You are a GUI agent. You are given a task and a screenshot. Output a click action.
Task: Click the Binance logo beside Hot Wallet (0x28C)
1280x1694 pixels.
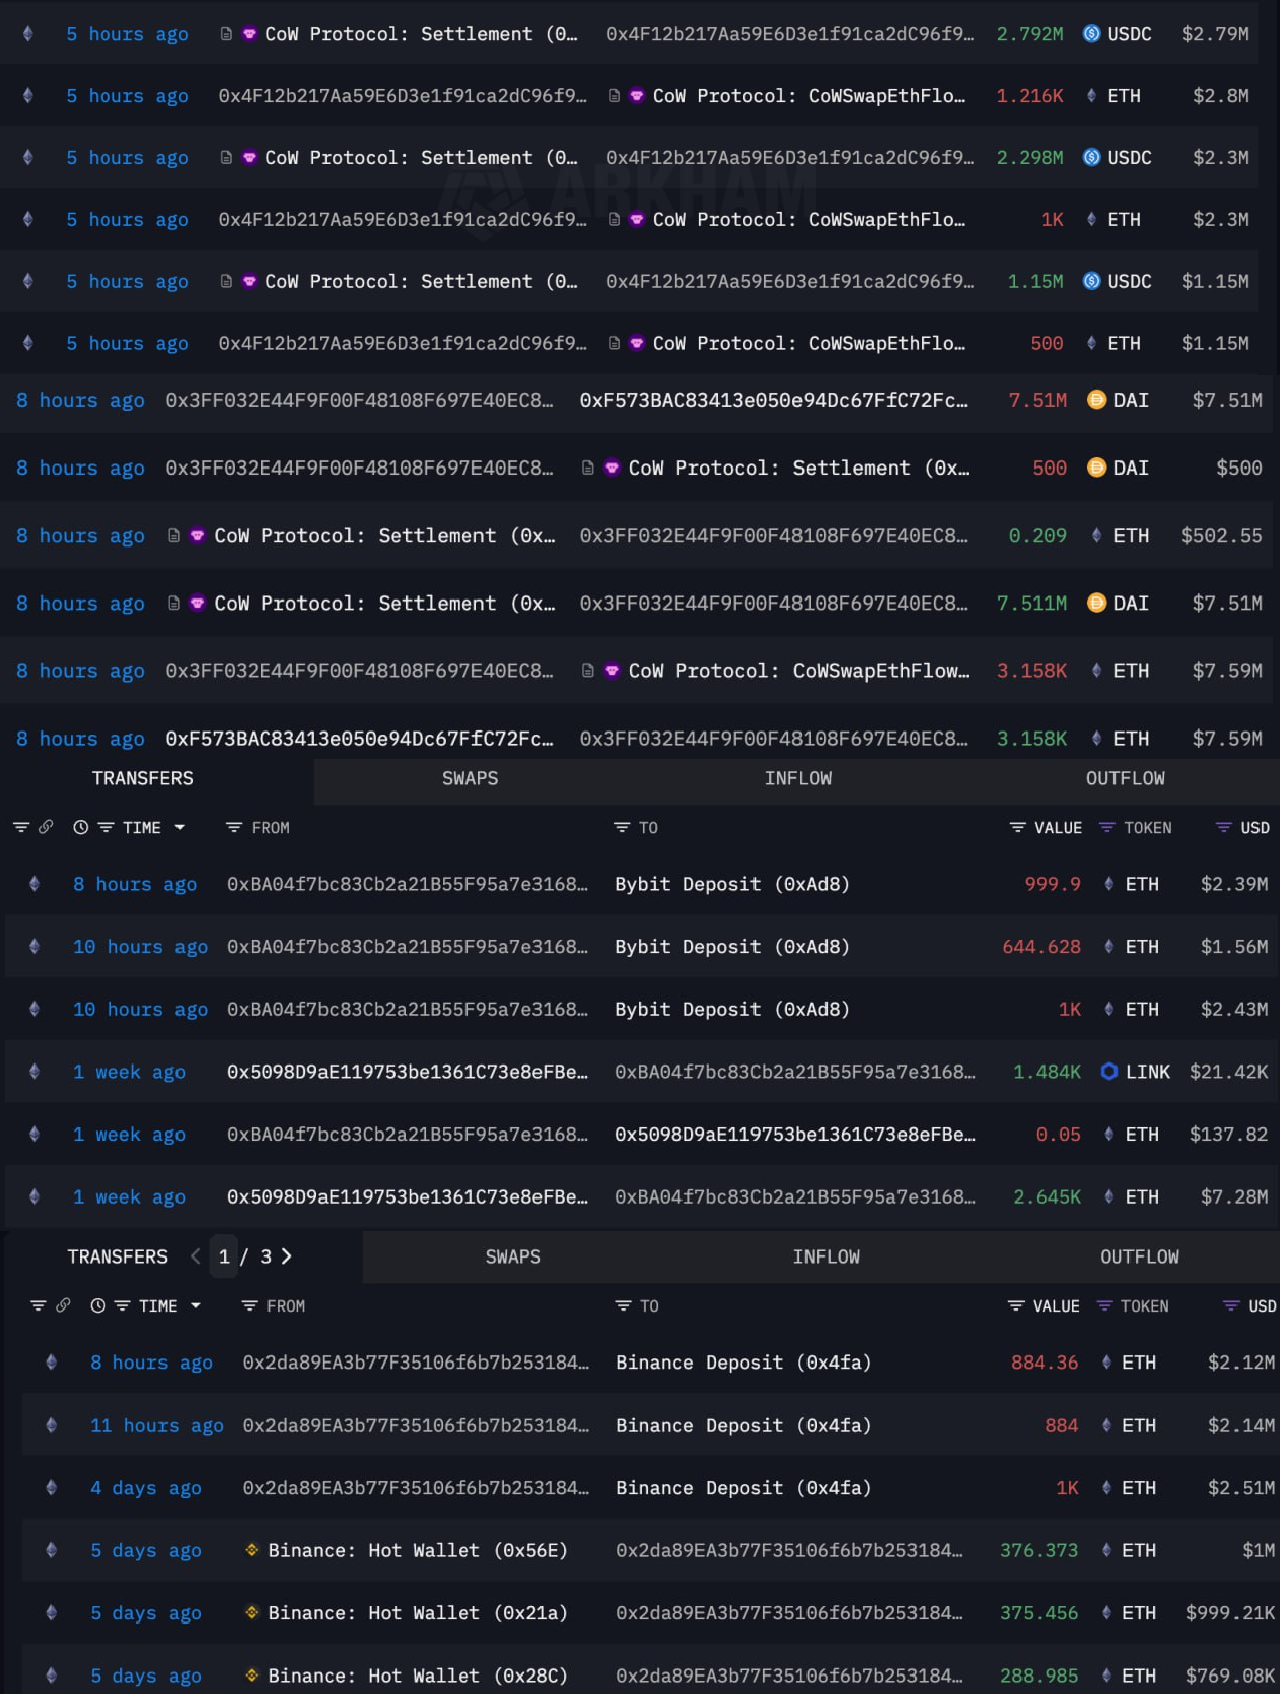point(252,1675)
